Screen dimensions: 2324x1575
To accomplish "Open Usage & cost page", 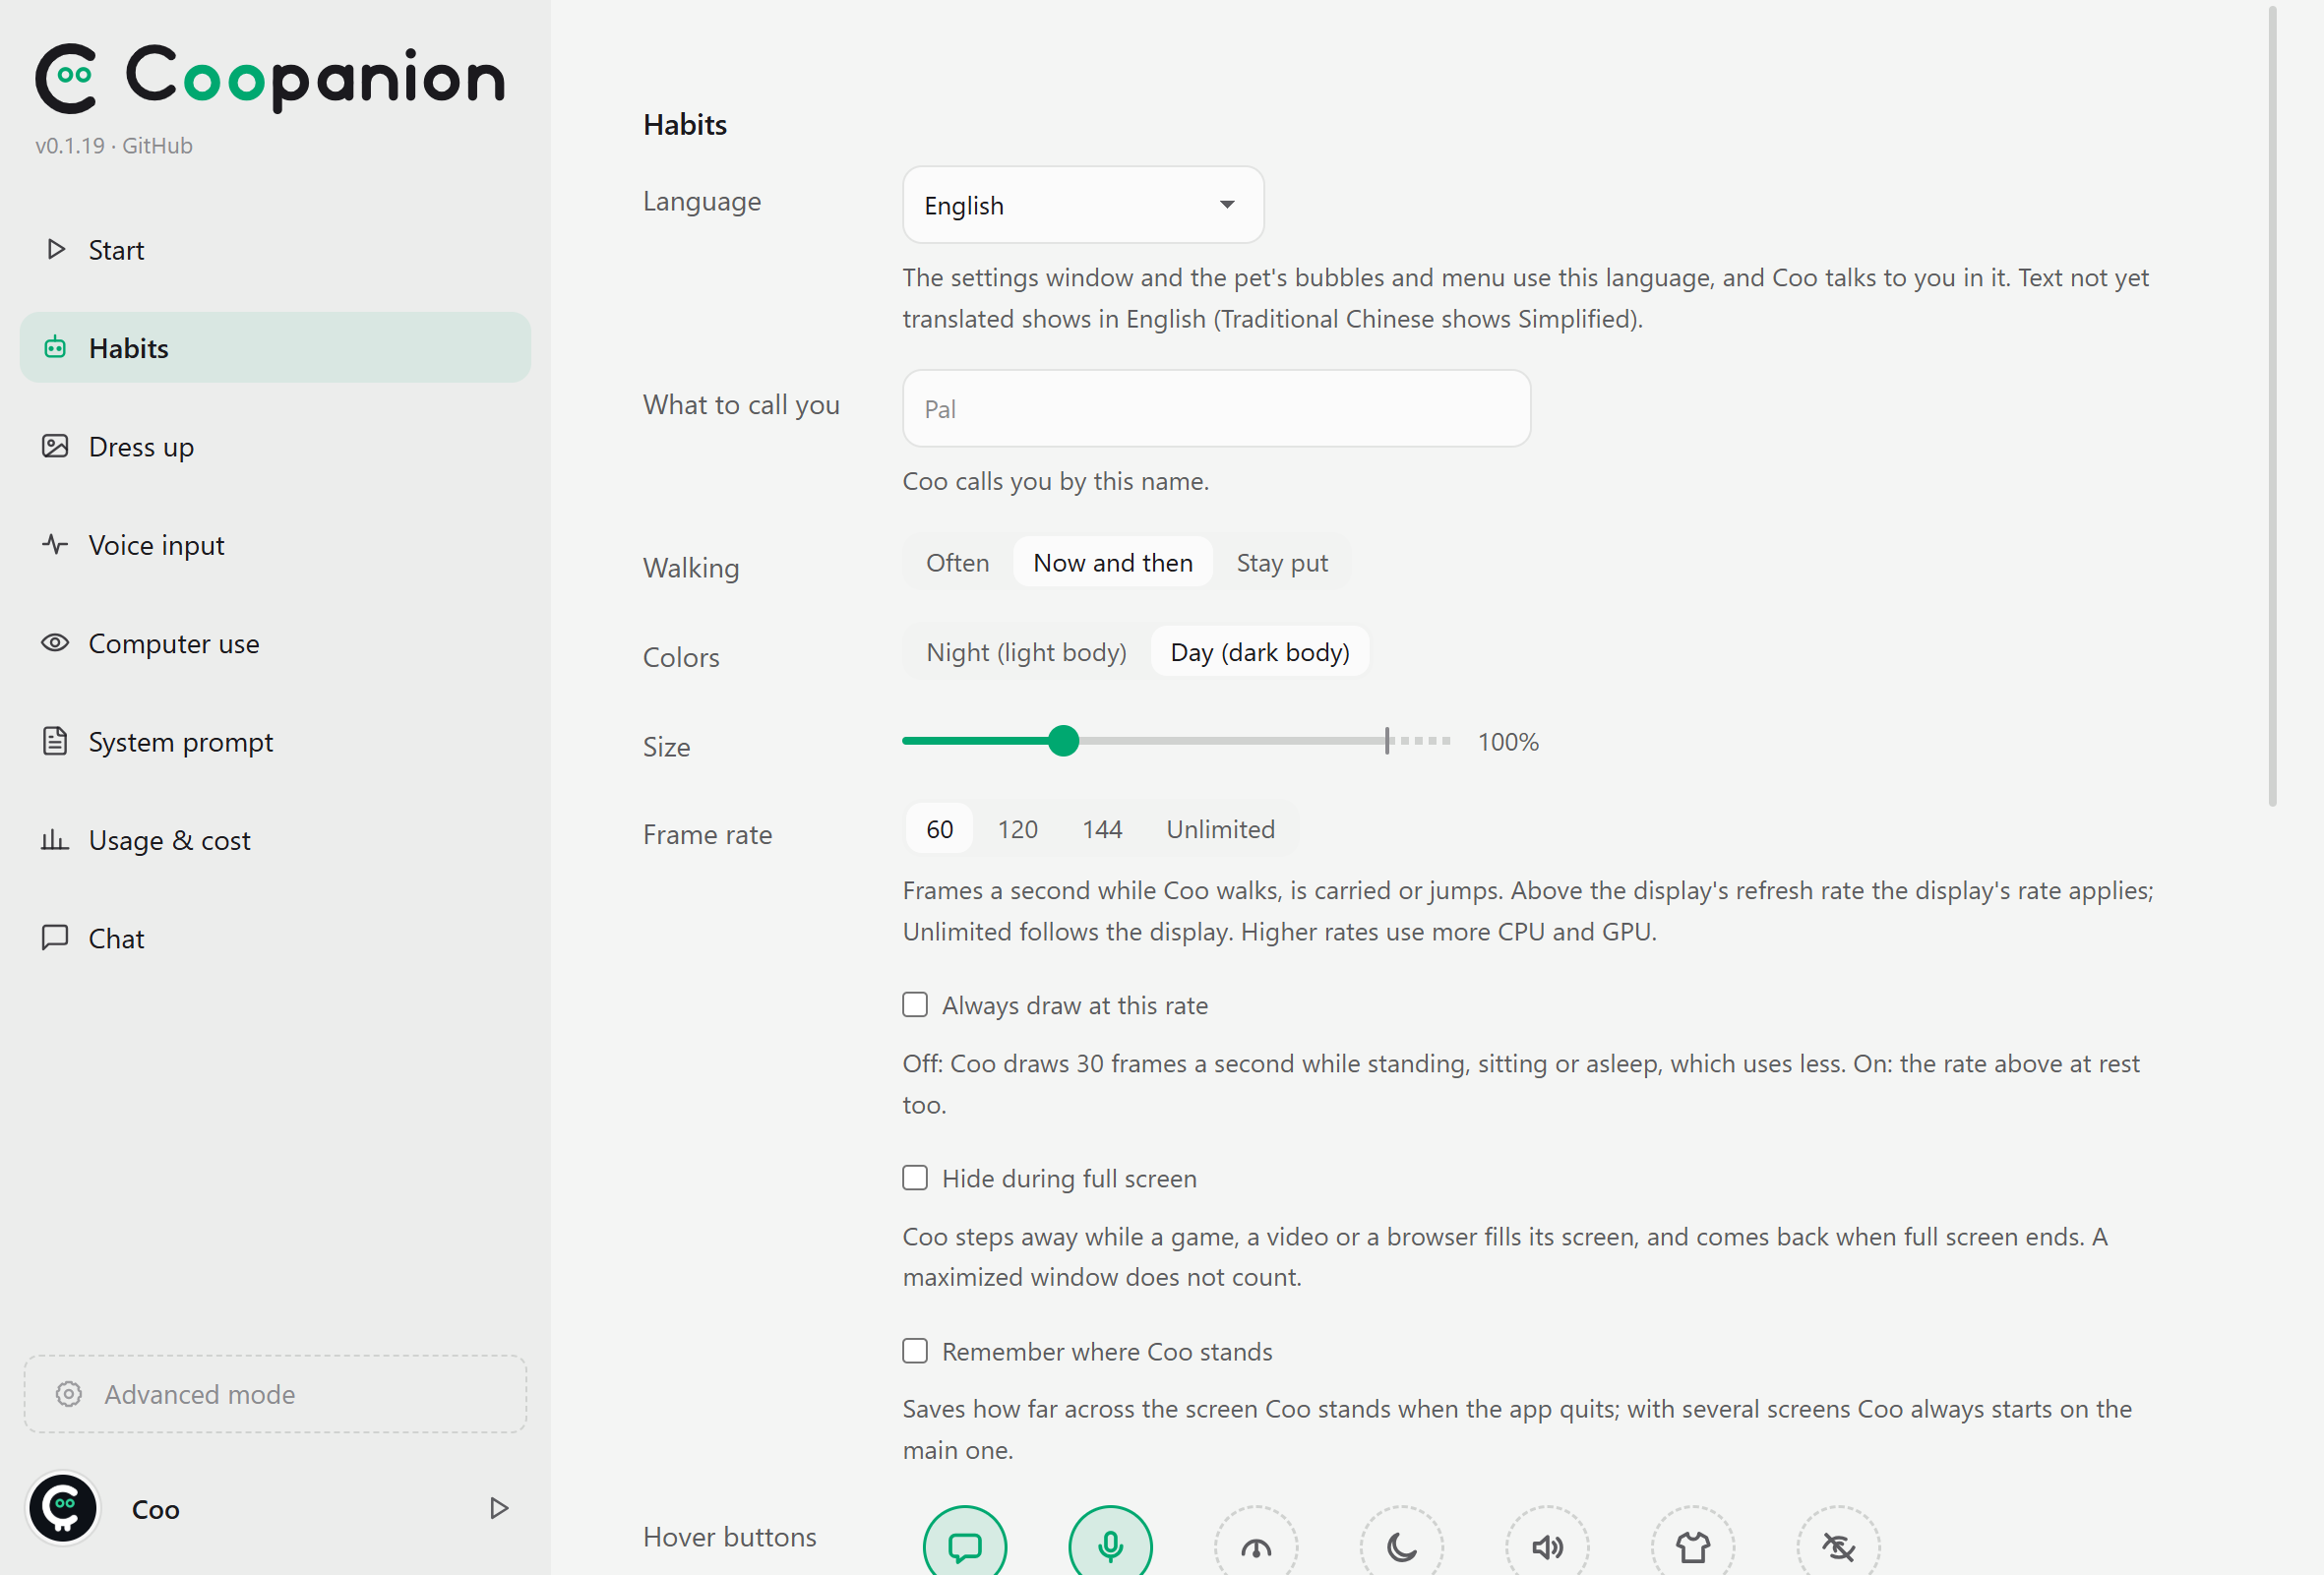I will (275, 839).
